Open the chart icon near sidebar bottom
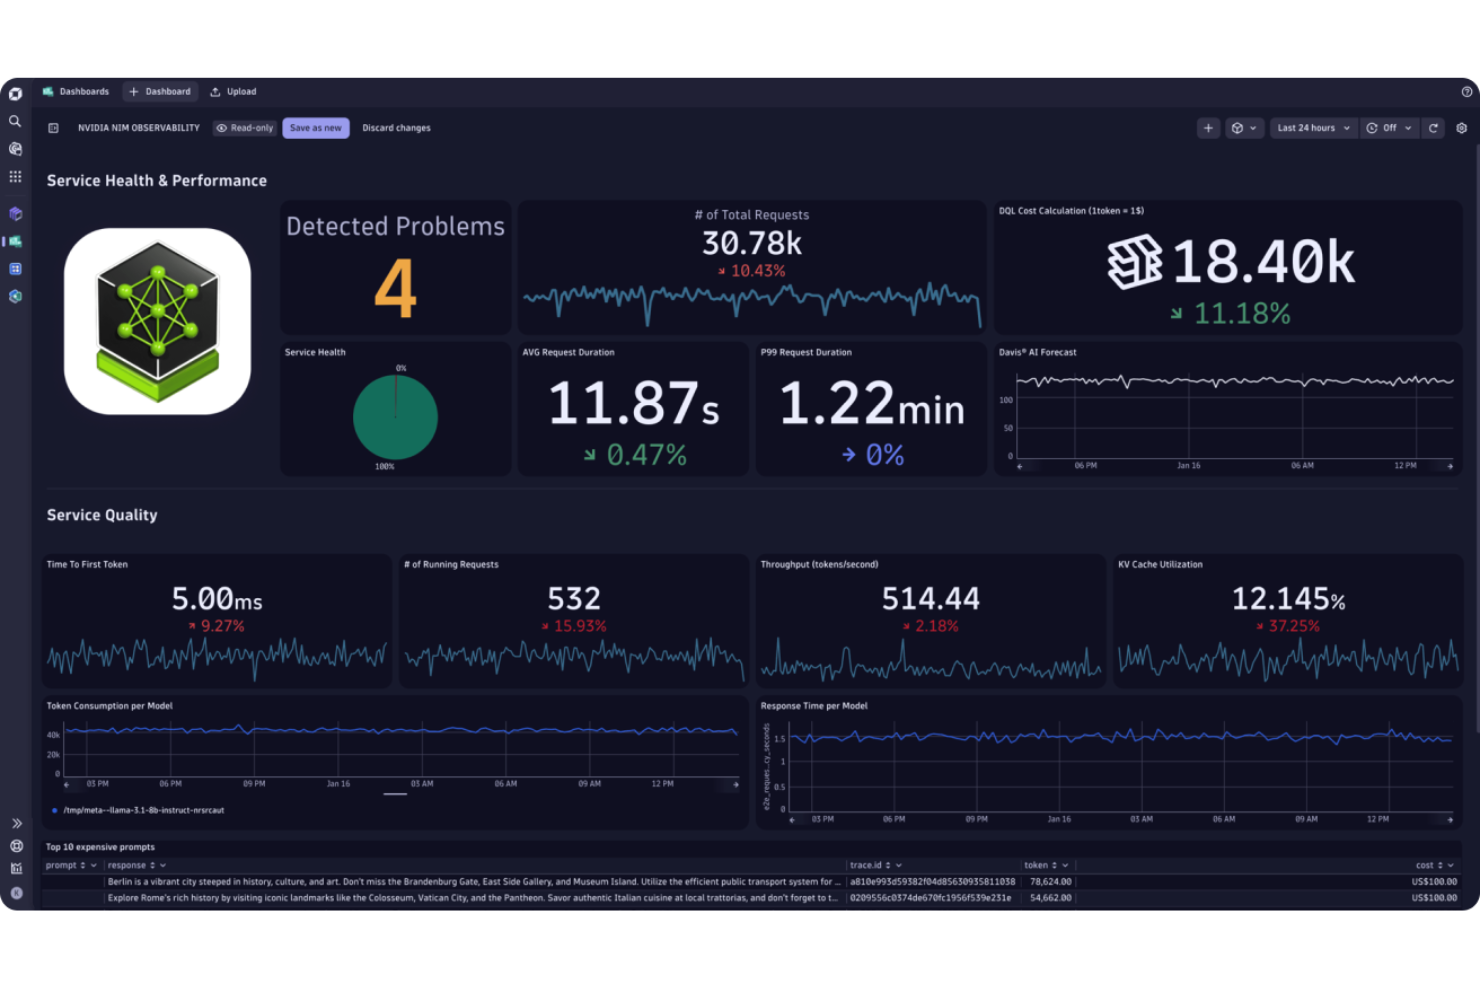1480x987 pixels. pyautogui.click(x=16, y=869)
